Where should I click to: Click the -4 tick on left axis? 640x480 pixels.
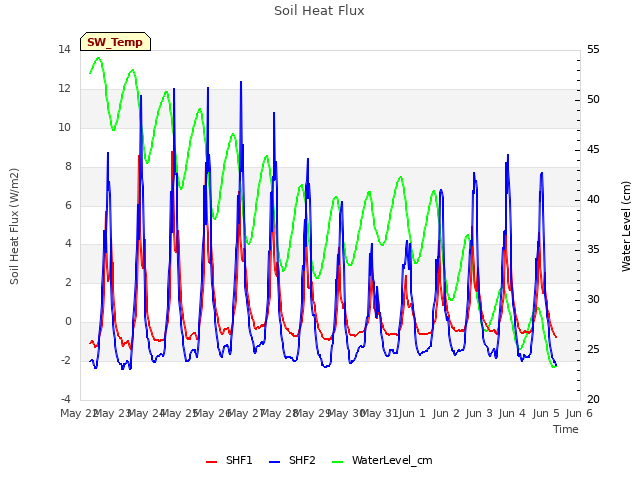click(x=66, y=399)
